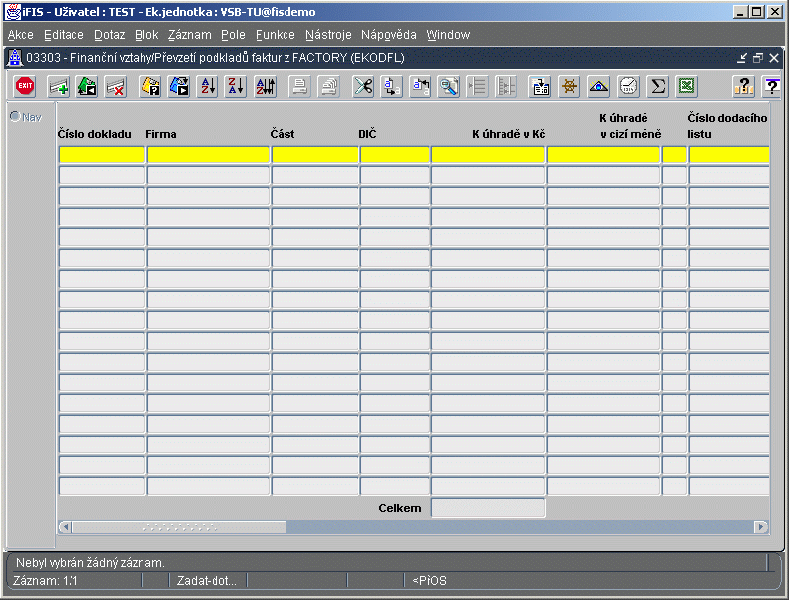
Task: Click the yellow Číslo dodacího listu field
Action: pyautogui.click(x=729, y=155)
